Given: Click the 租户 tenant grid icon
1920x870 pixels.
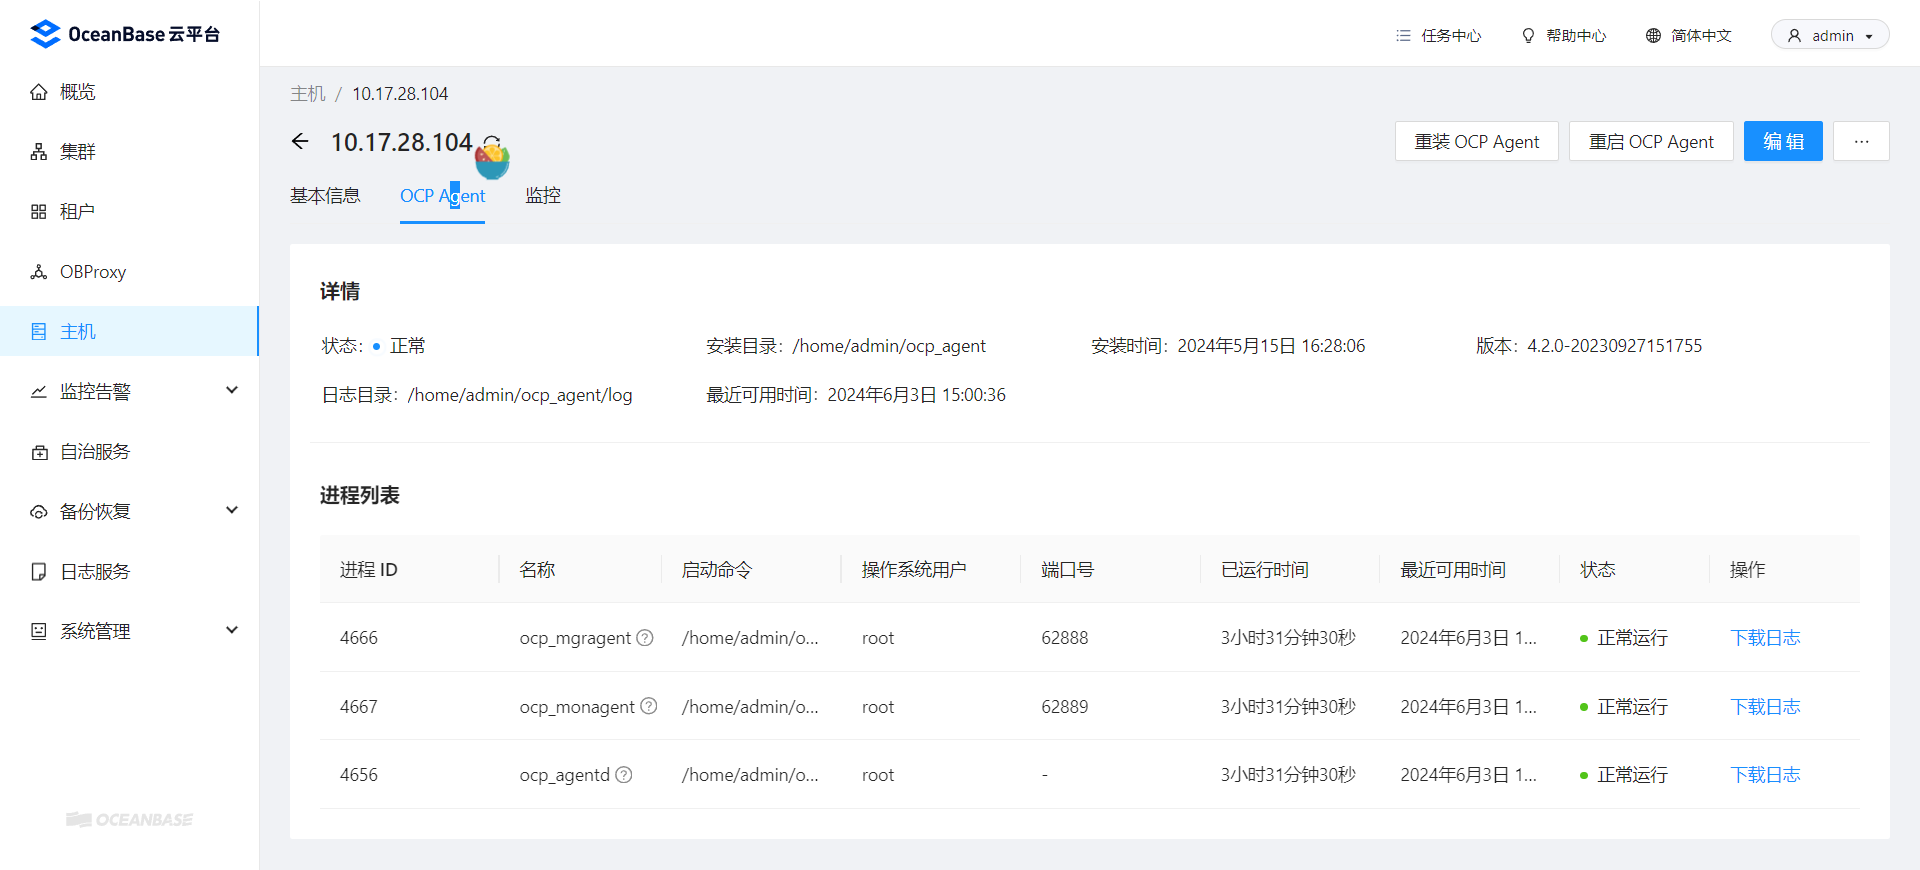Looking at the screenshot, I should [39, 212].
